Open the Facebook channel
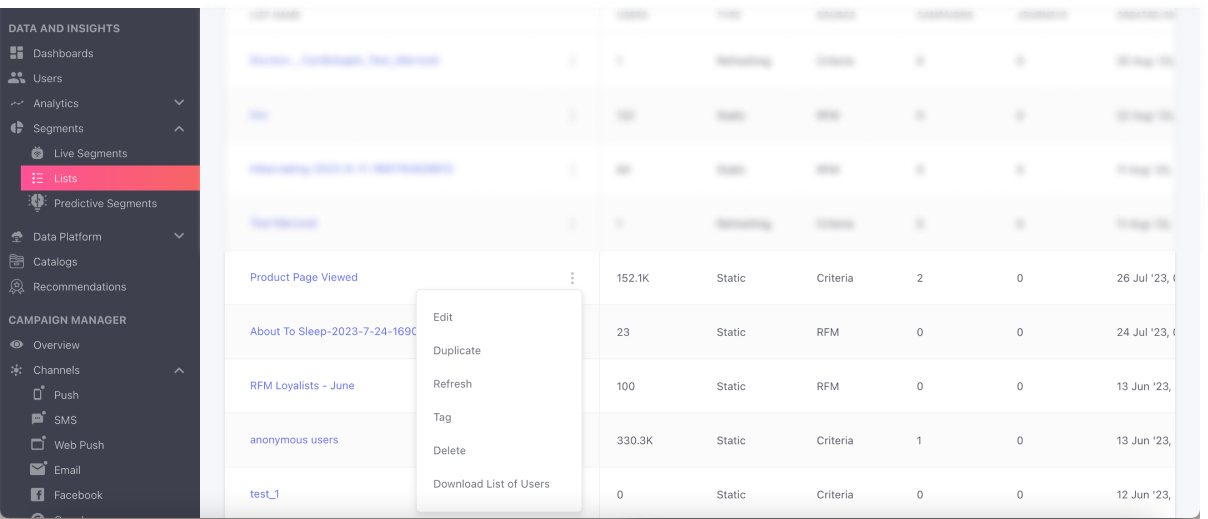Screen dimensions: 1208x519 (78, 495)
